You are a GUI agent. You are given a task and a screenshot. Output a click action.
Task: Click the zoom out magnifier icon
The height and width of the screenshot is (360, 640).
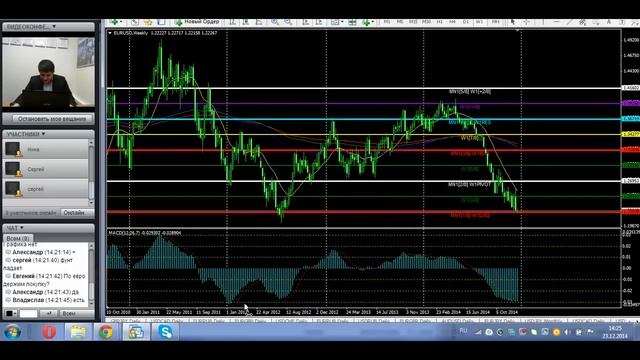click(288, 22)
